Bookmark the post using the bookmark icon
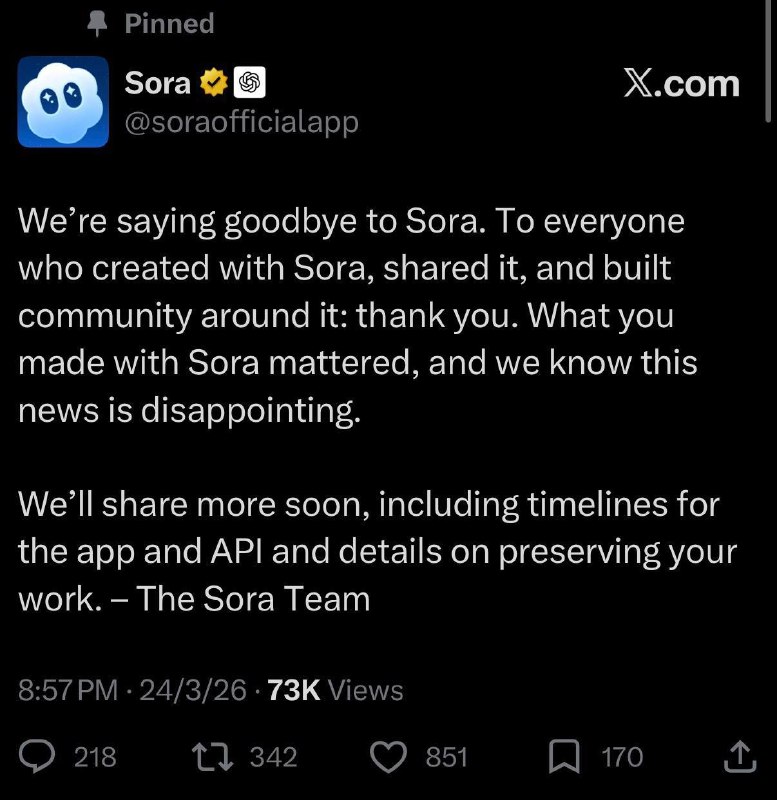The width and height of the screenshot is (777, 800). (565, 758)
